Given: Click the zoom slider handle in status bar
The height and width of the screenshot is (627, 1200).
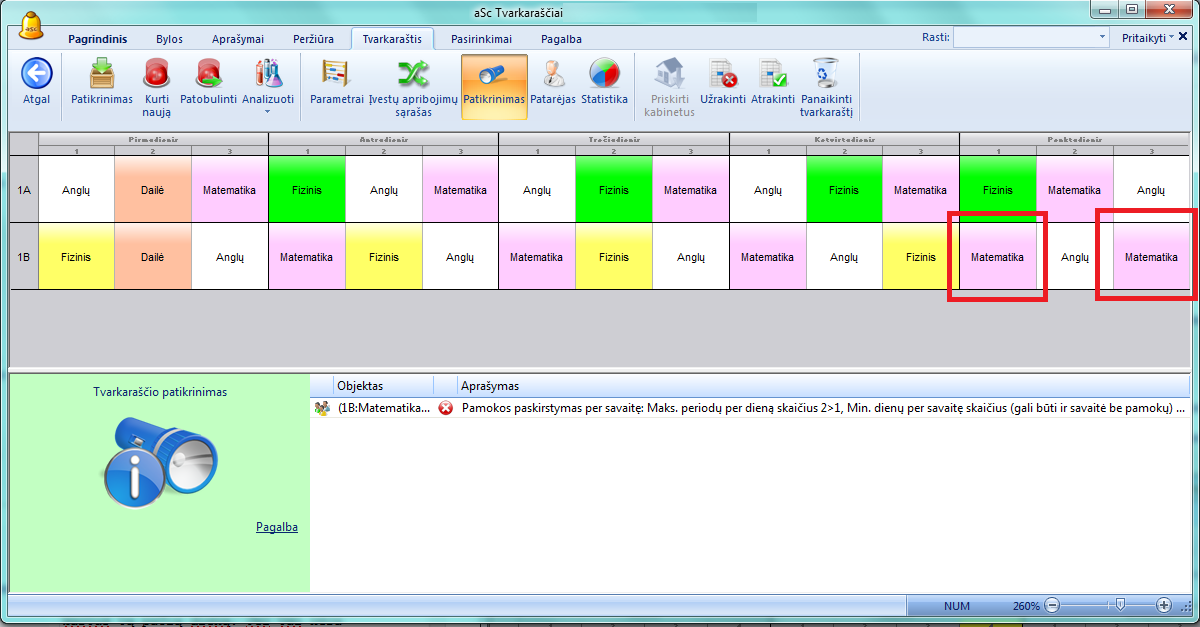Looking at the screenshot, I should [x=1121, y=605].
